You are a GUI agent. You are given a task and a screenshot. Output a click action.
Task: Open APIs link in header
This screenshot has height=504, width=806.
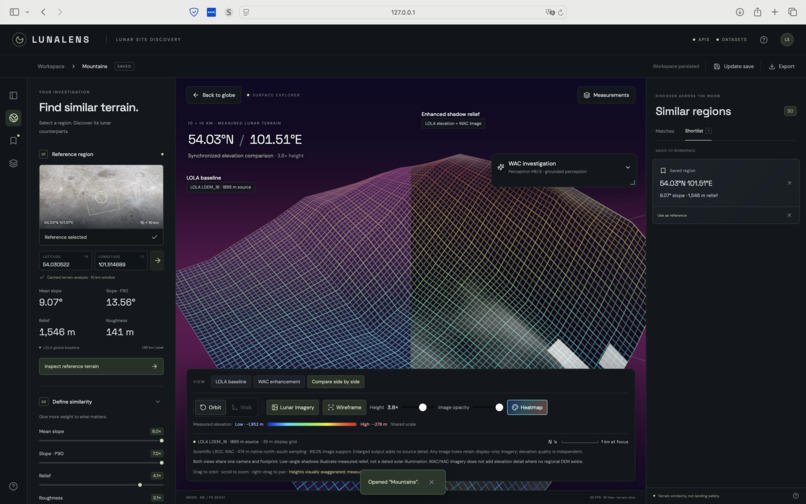point(701,40)
